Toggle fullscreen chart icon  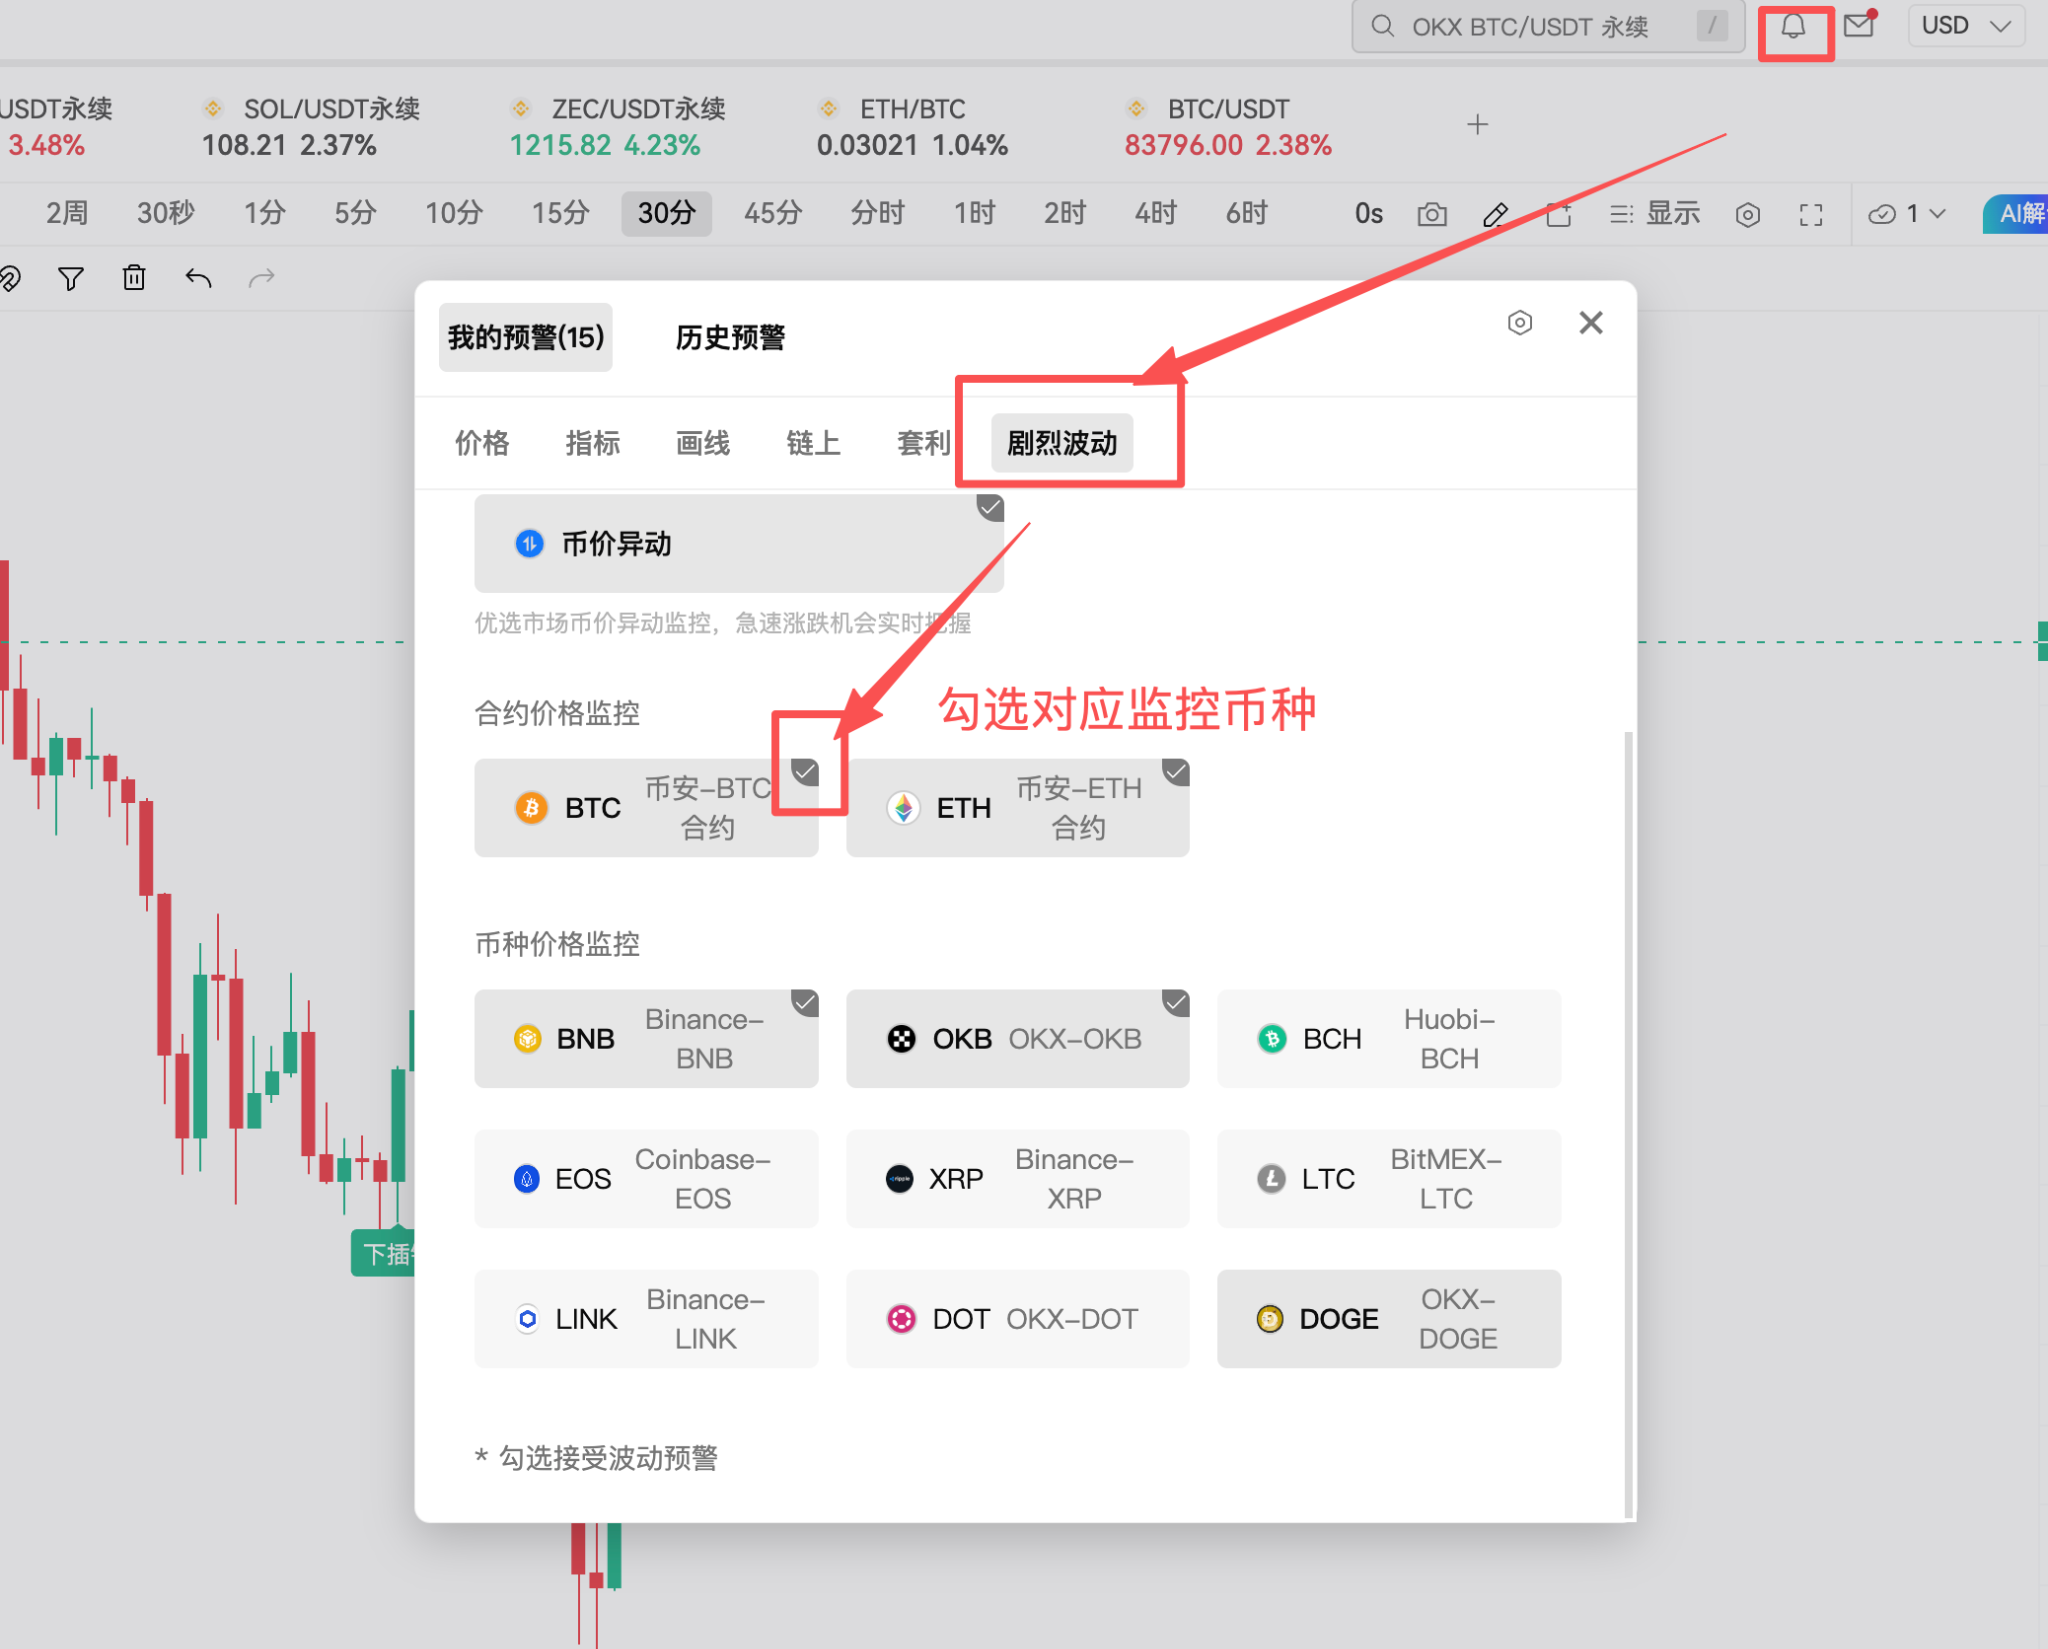pos(1811,214)
